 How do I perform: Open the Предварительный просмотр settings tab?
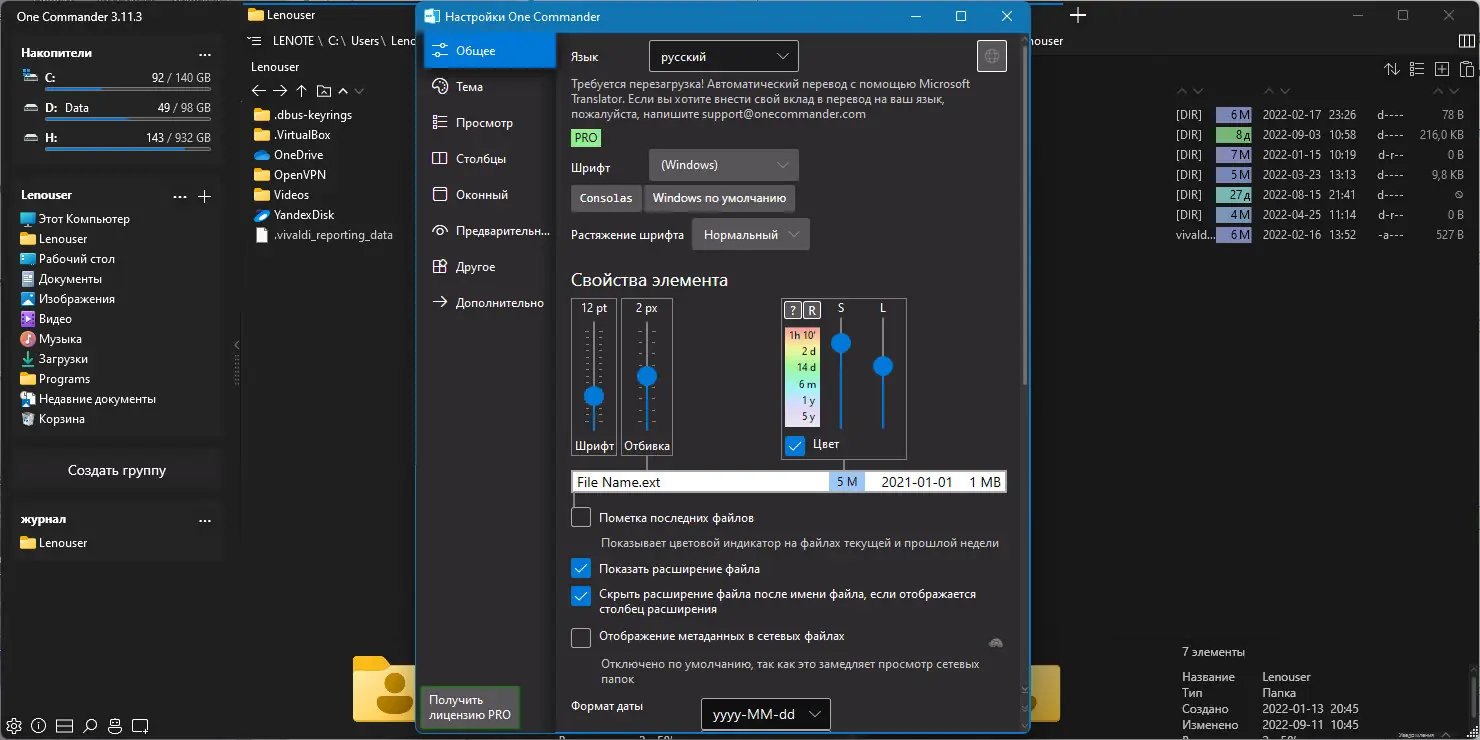[x=490, y=230]
